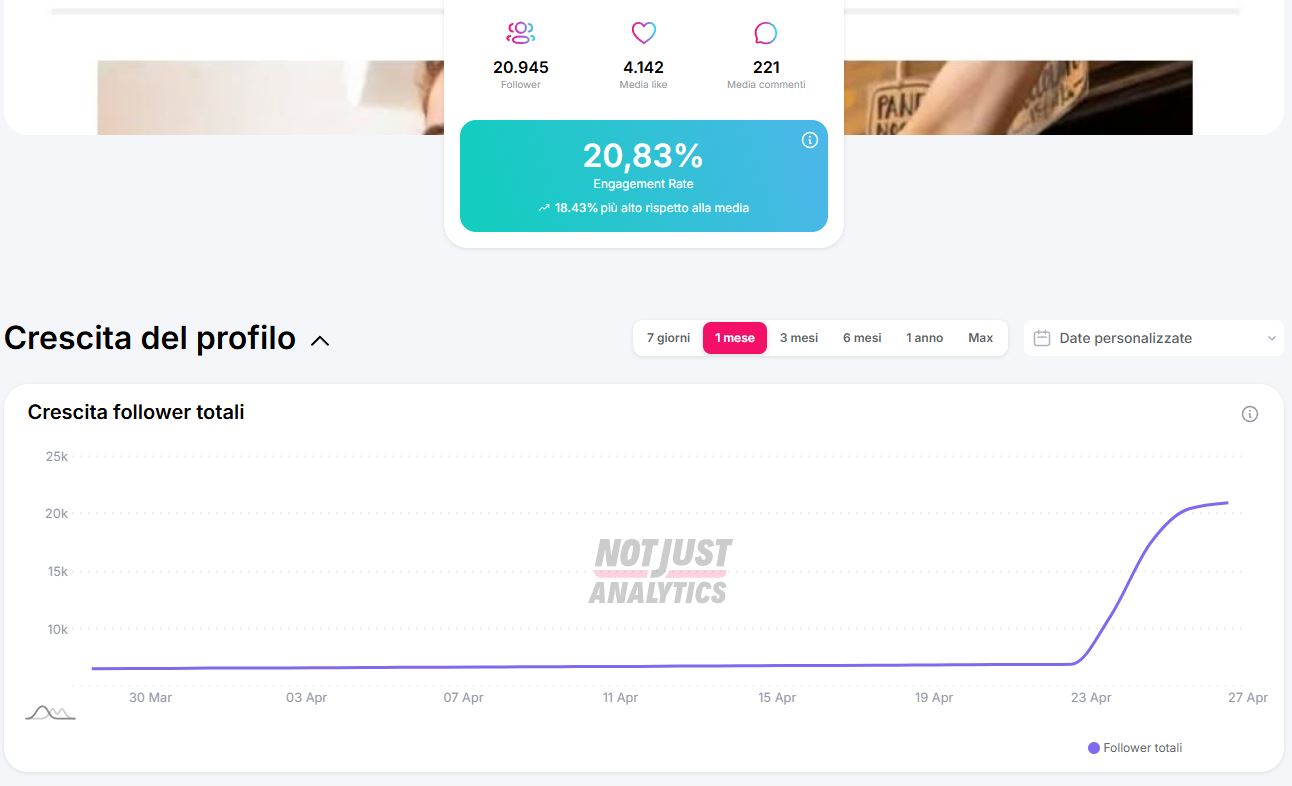The width and height of the screenshot is (1292, 786).
Task: Click the Not Just Analytics watermark logo
Action: [661, 571]
